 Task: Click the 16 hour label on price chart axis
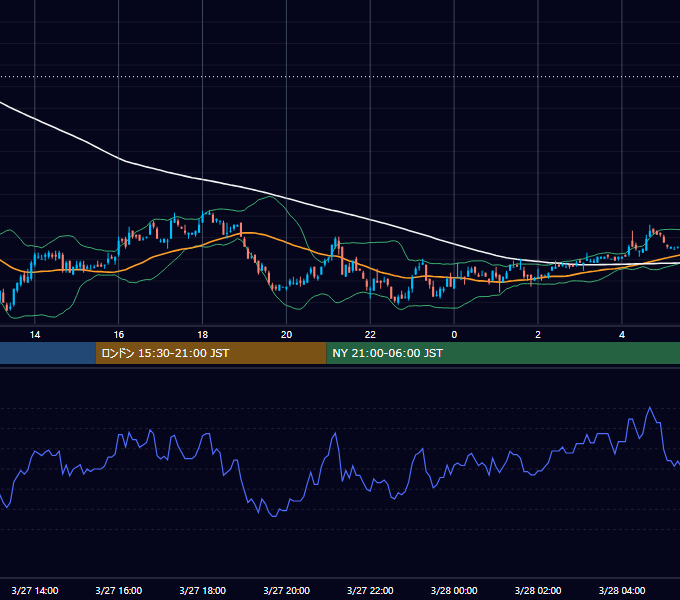118,335
